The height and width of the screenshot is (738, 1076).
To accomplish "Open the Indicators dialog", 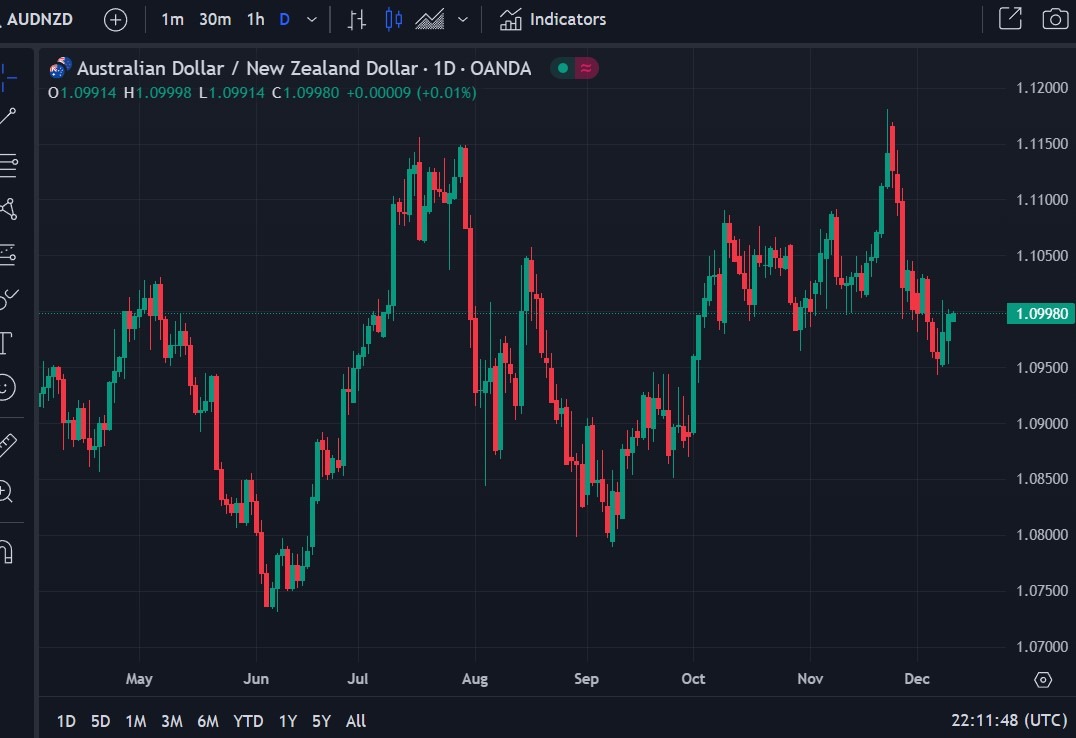I will pyautogui.click(x=552, y=18).
